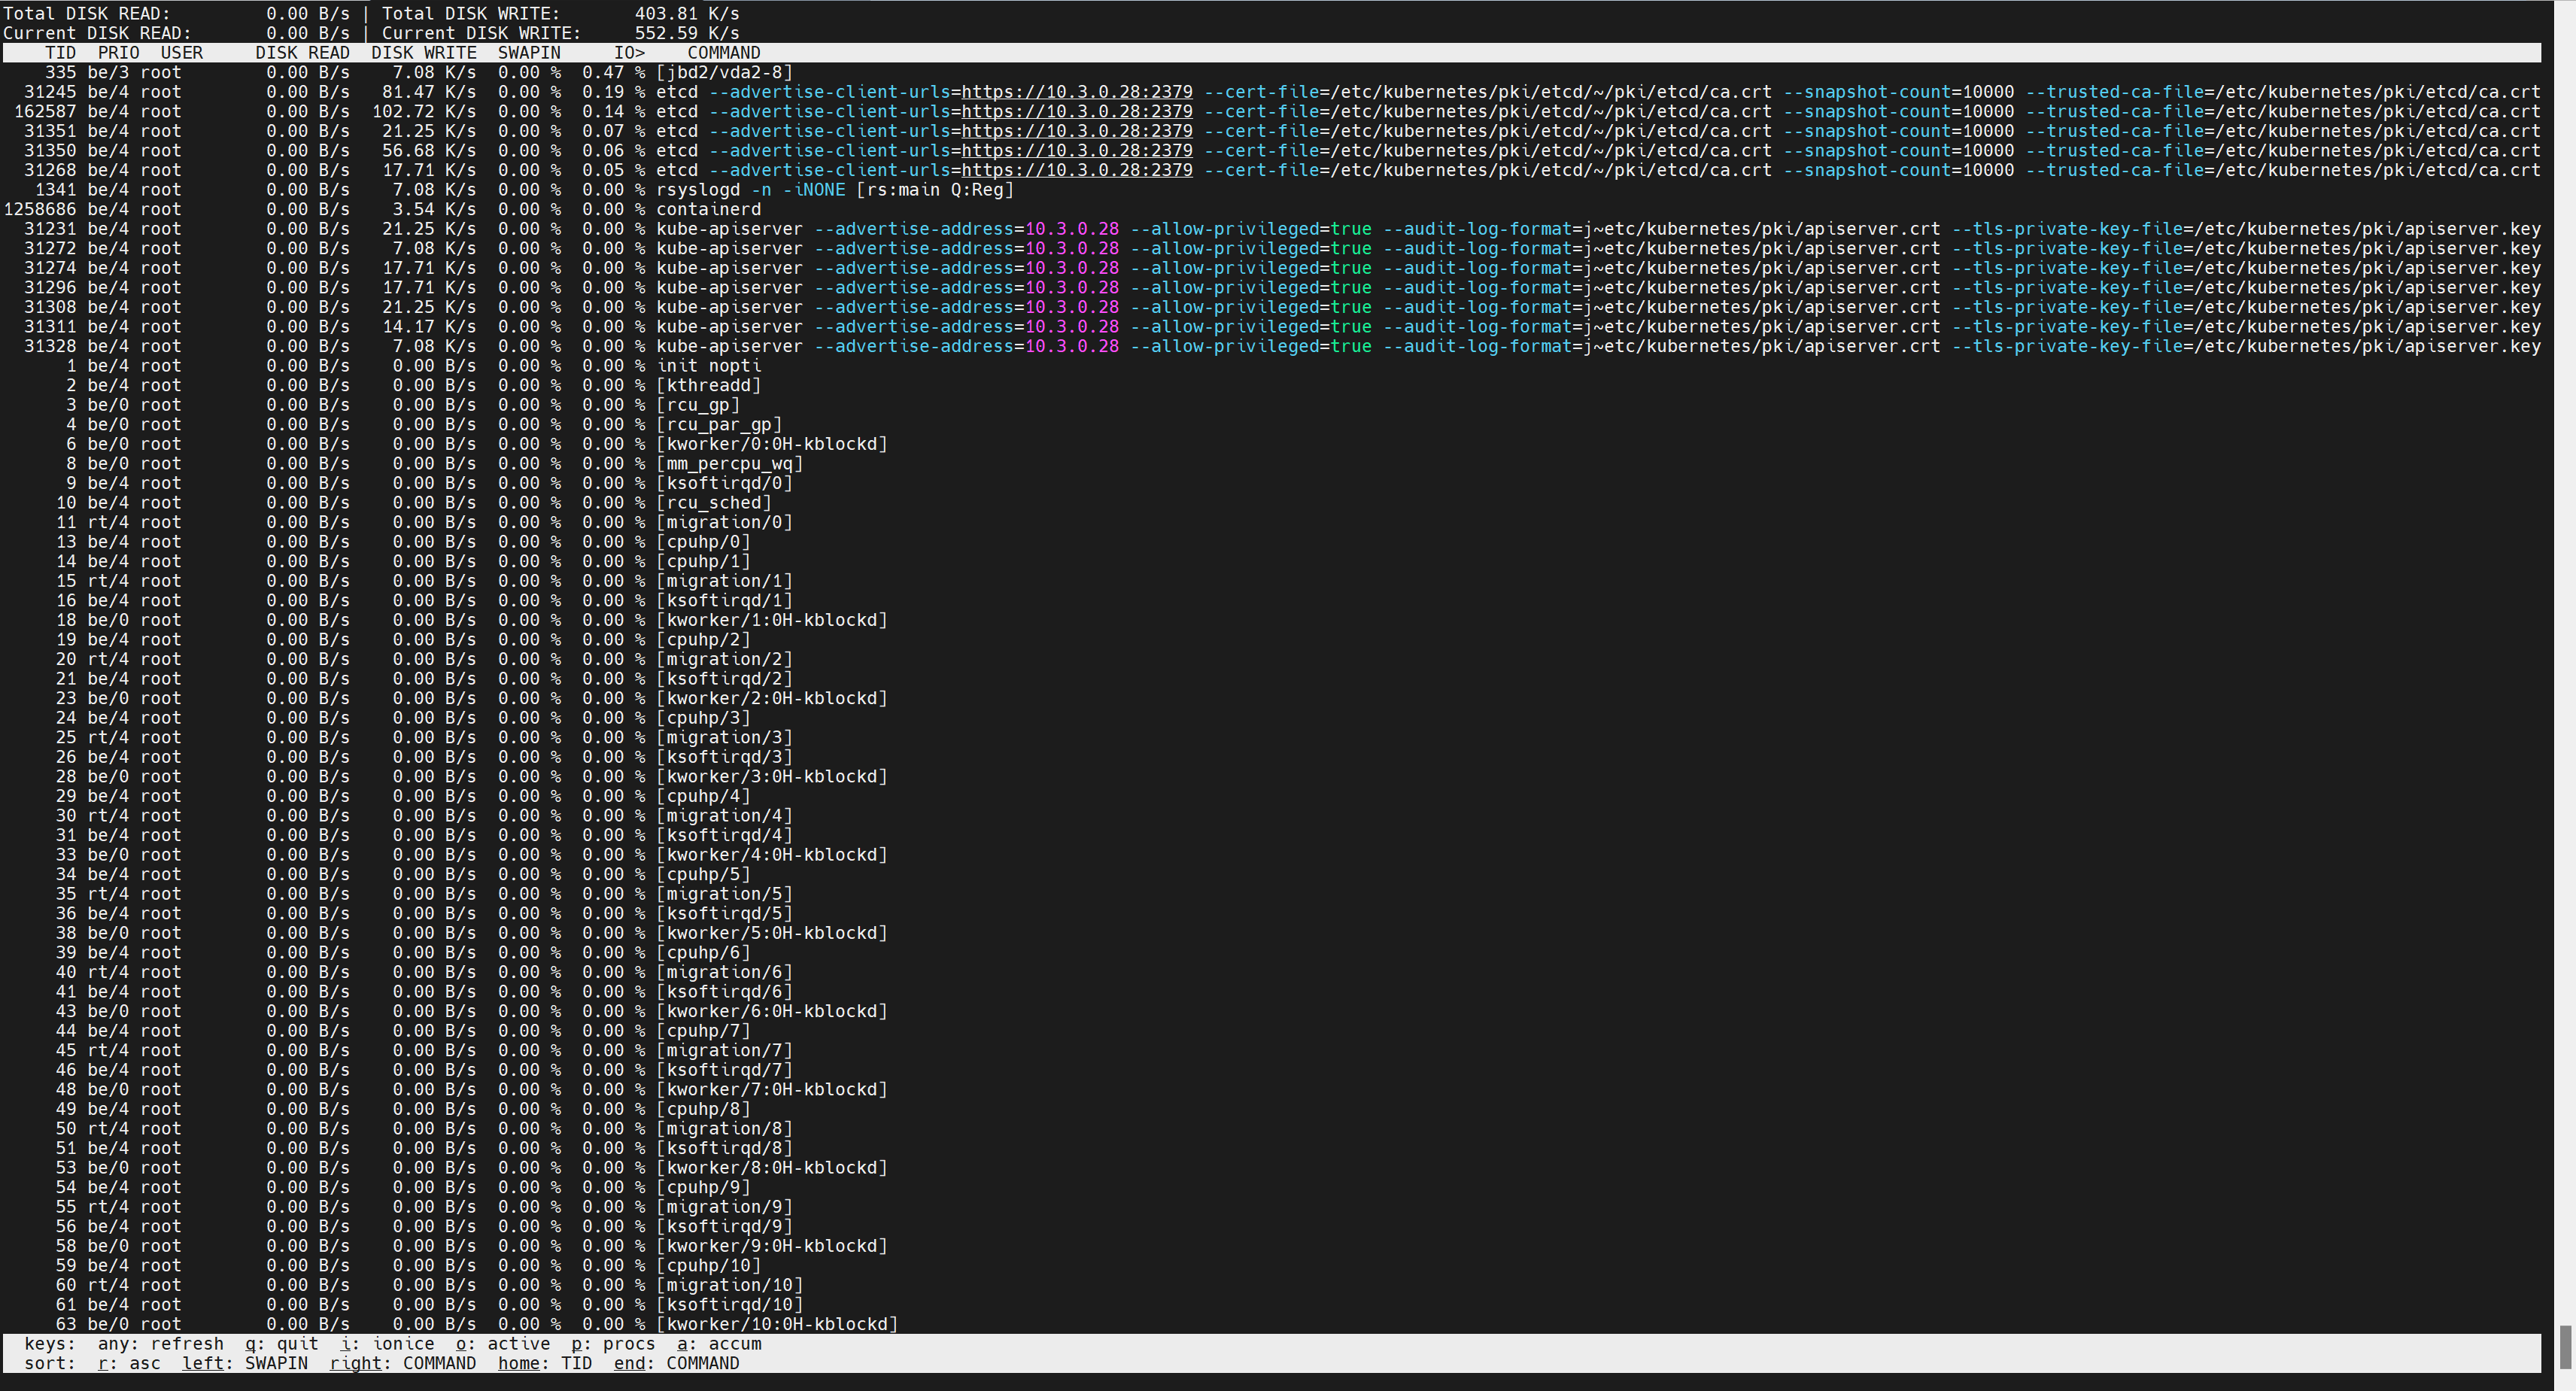The height and width of the screenshot is (1391, 2576).
Task: Click the COMMAND column header
Action: 723,53
